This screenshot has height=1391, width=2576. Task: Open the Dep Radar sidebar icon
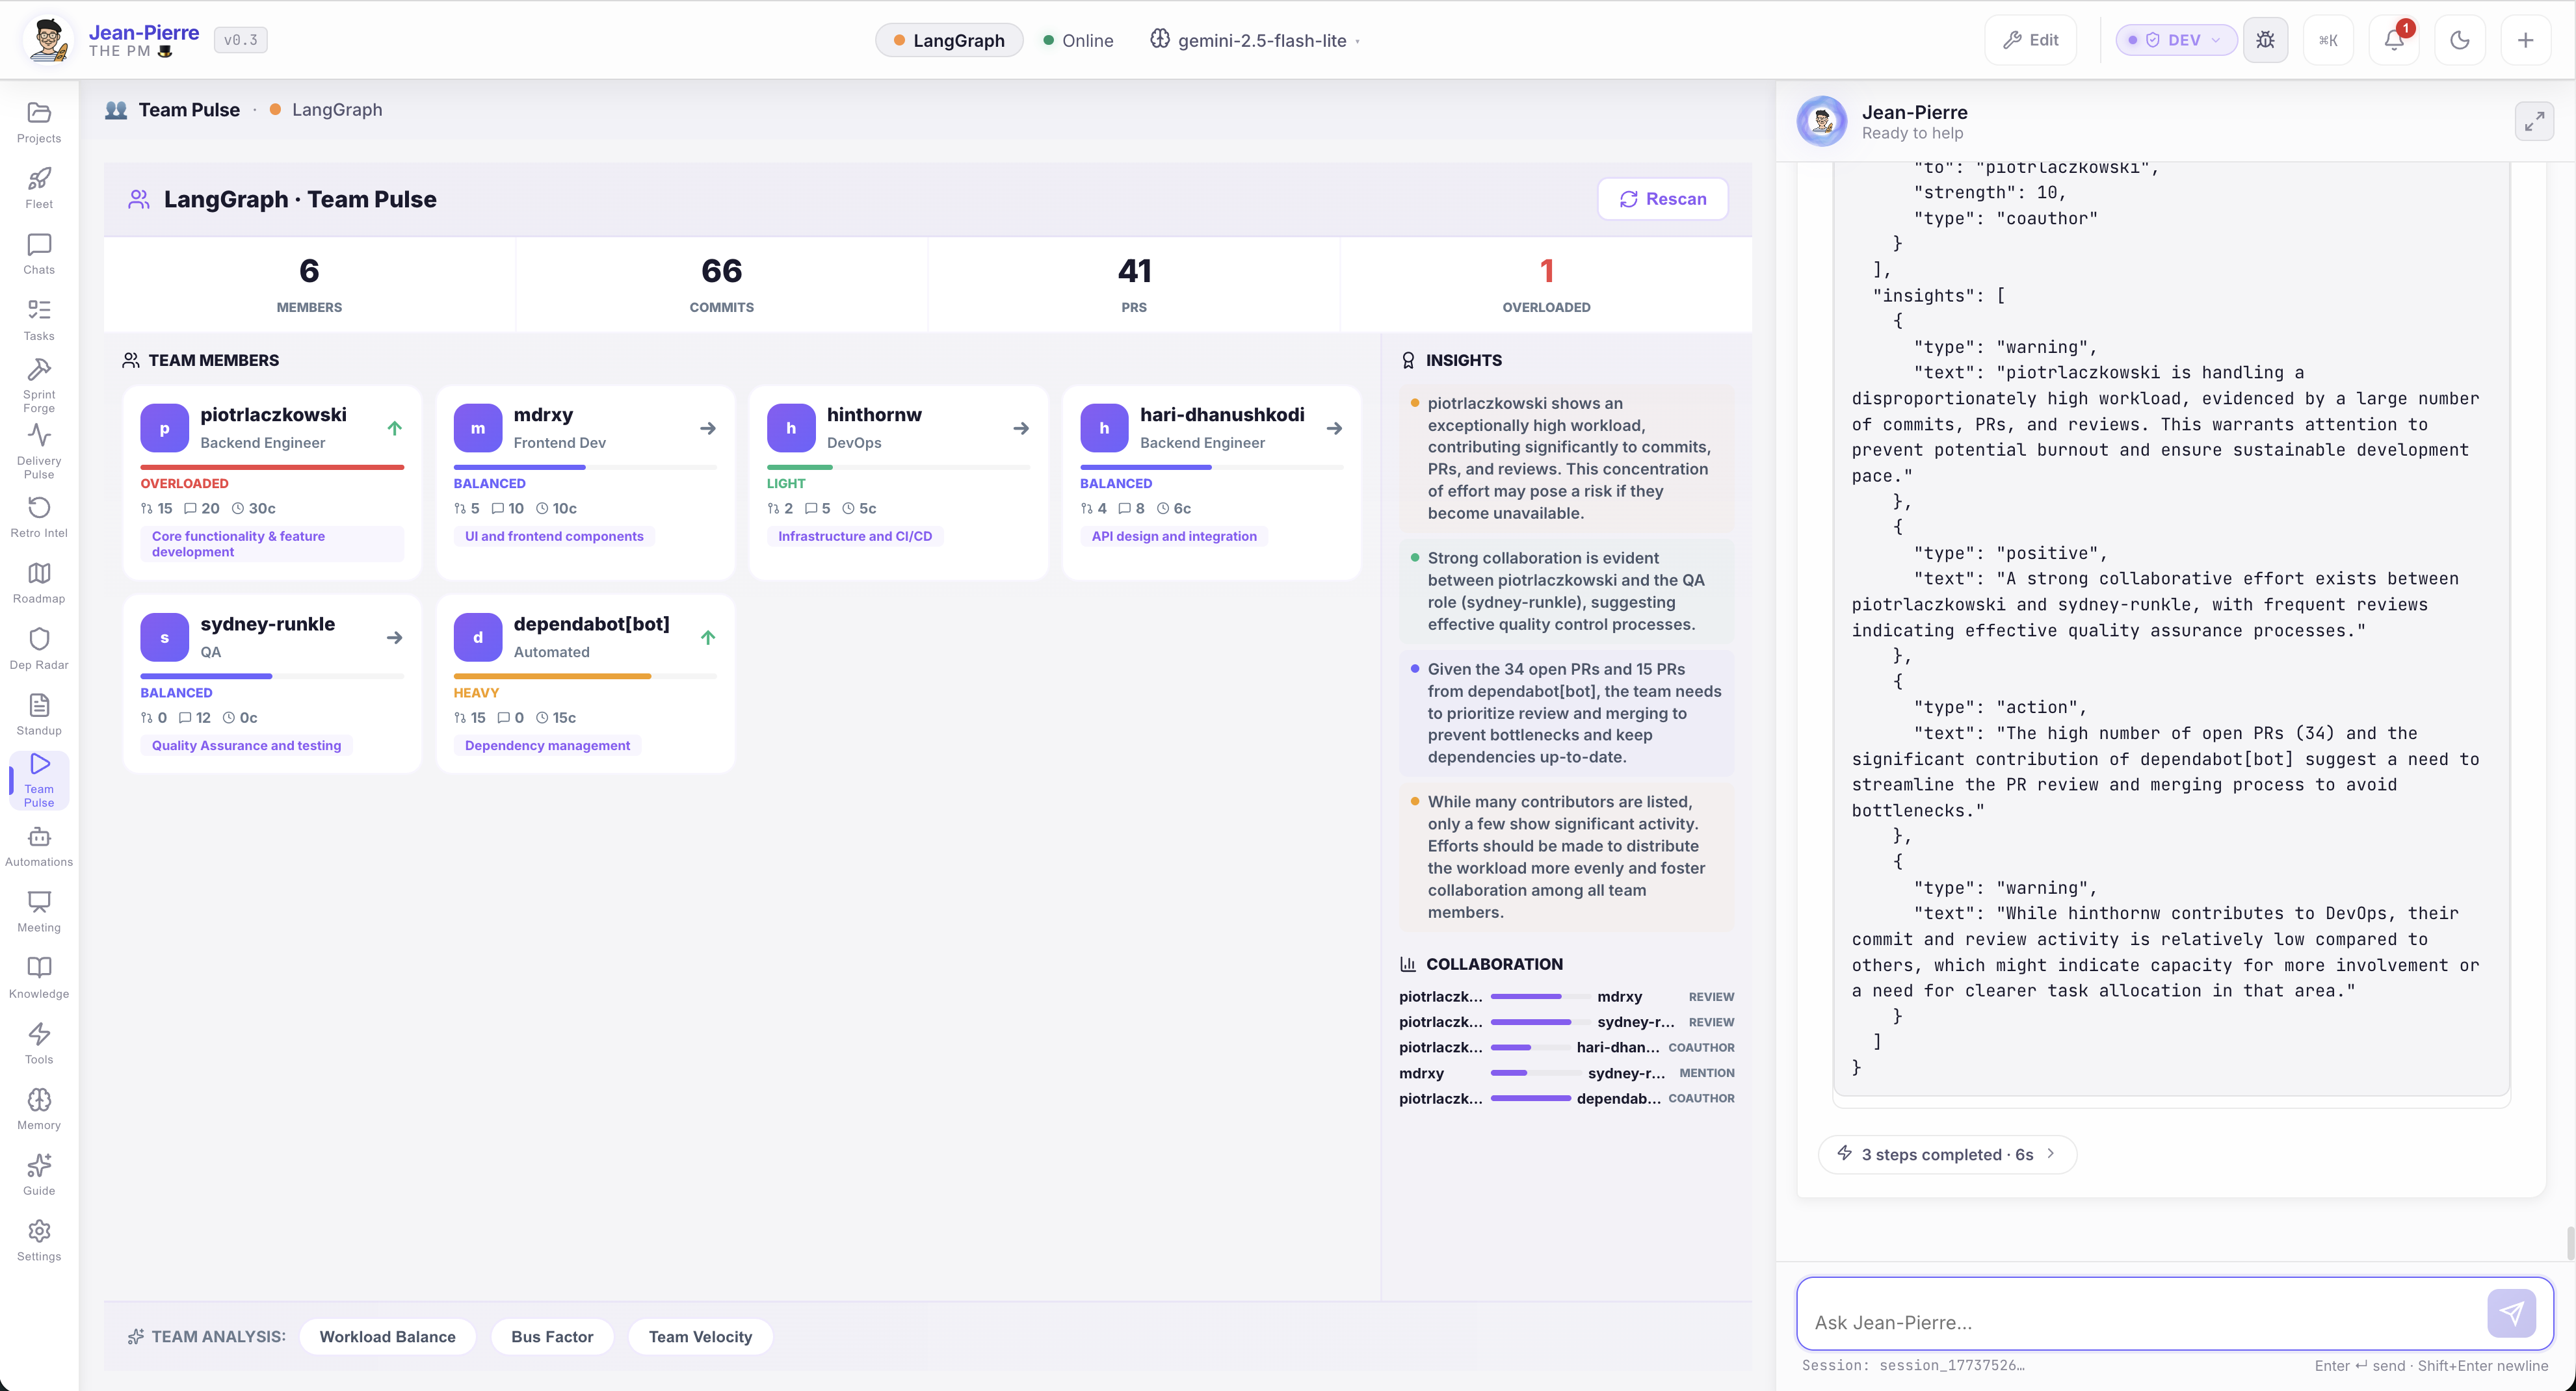(x=39, y=648)
